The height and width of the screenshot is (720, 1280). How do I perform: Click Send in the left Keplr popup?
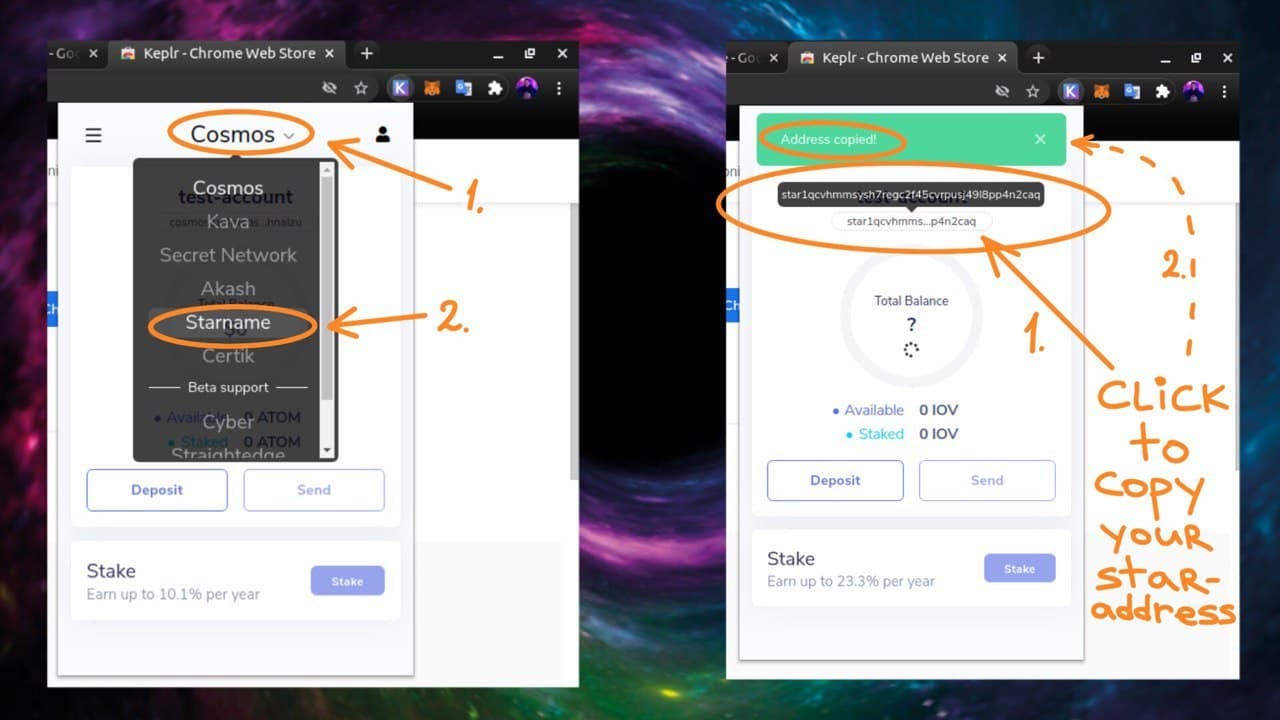314,490
